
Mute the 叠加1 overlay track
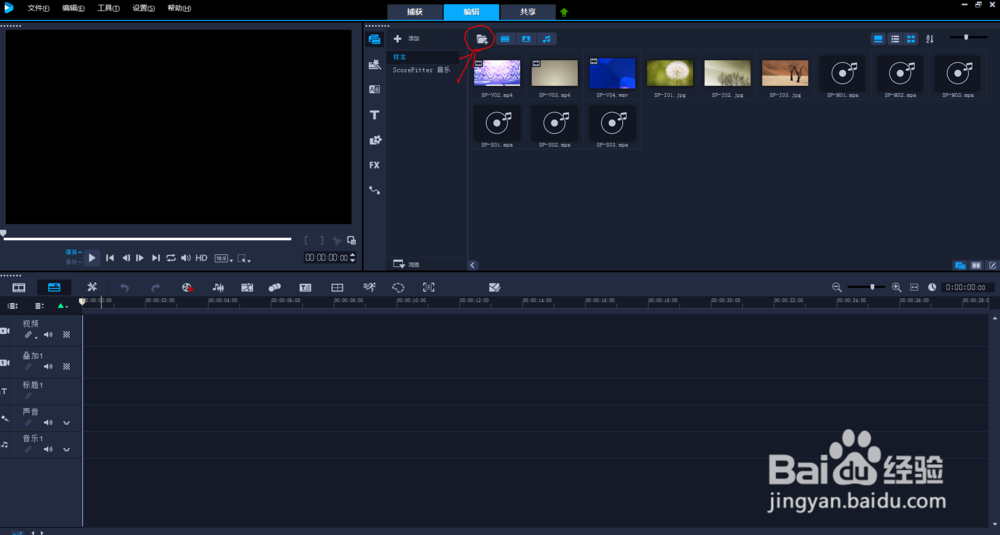pos(48,367)
